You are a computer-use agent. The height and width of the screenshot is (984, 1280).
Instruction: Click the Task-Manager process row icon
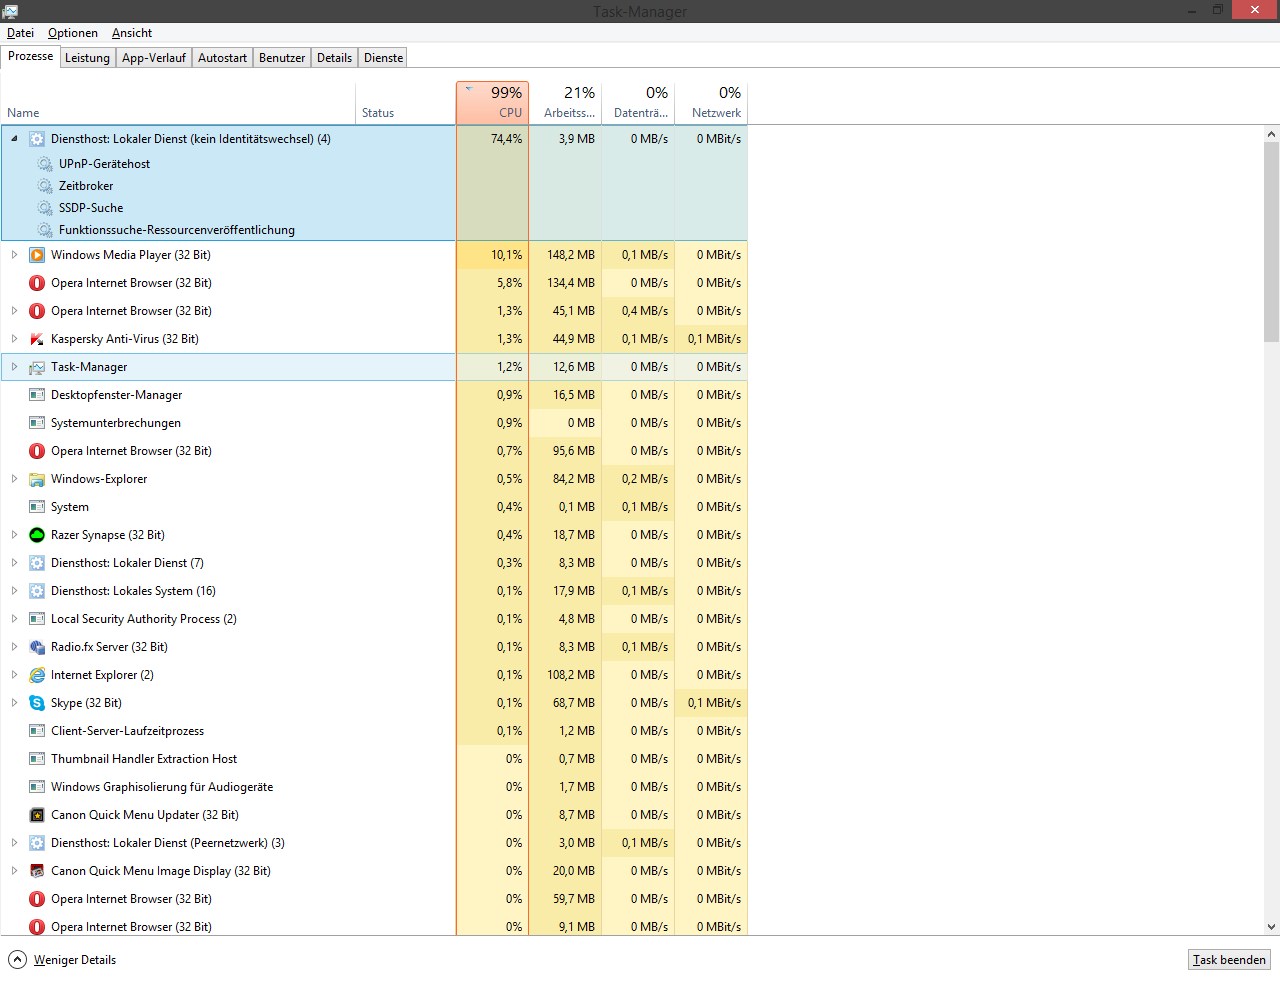[37, 367]
